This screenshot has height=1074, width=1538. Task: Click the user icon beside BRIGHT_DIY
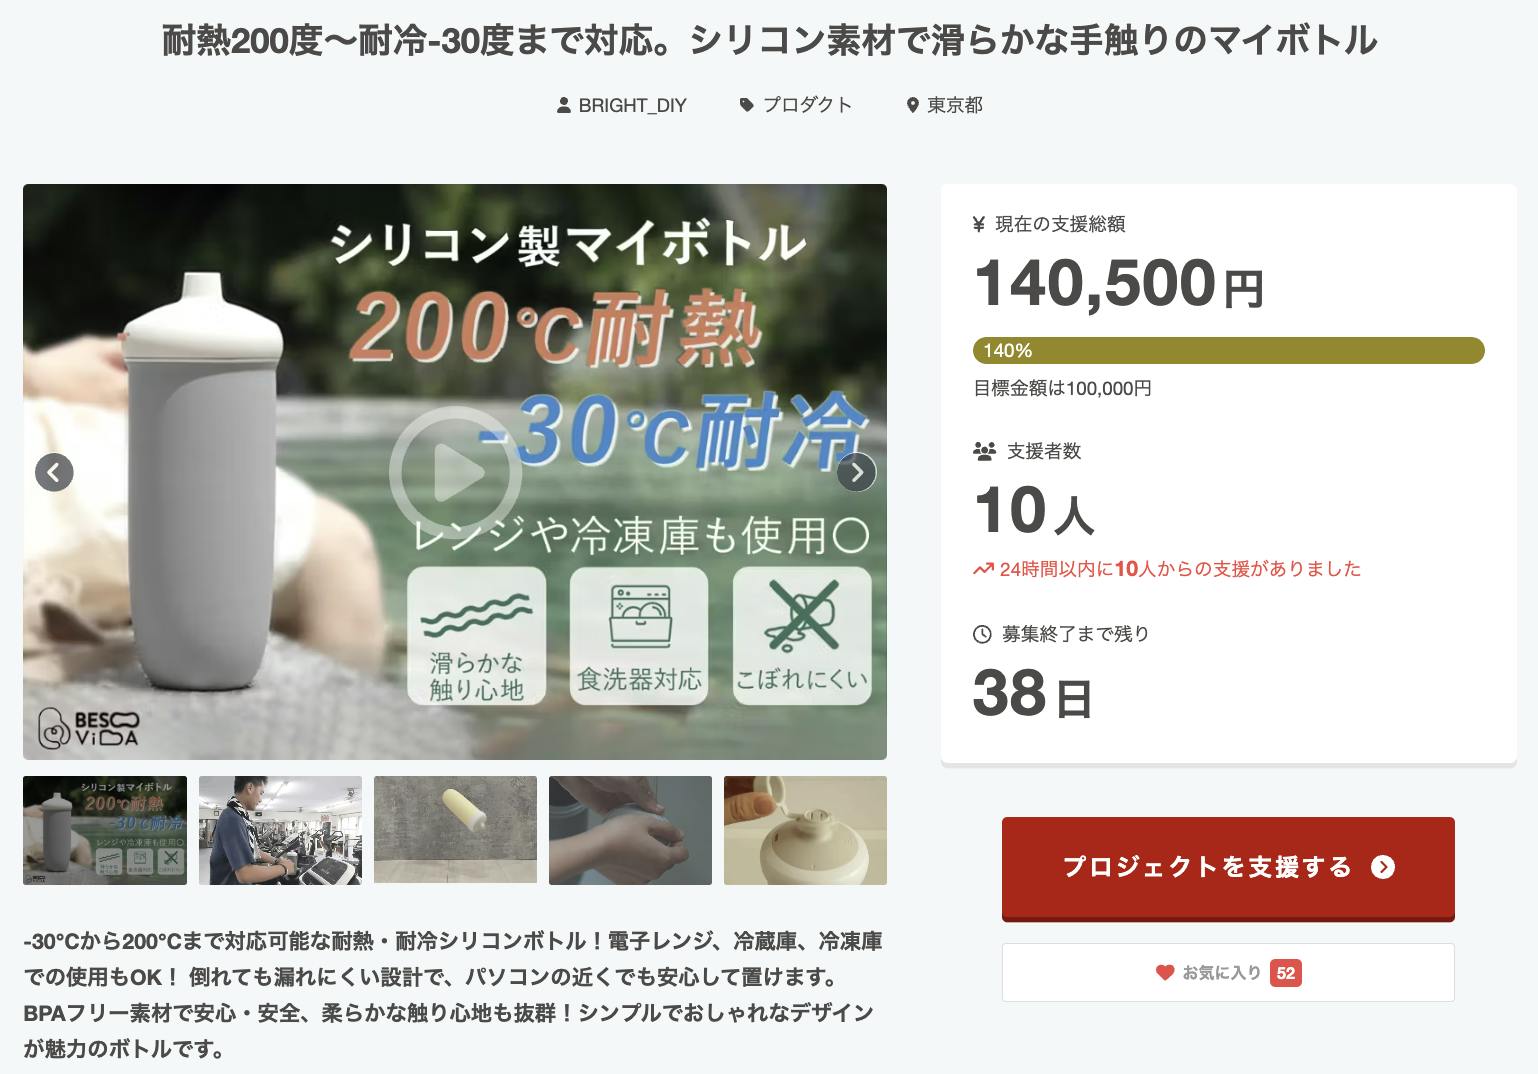point(564,105)
